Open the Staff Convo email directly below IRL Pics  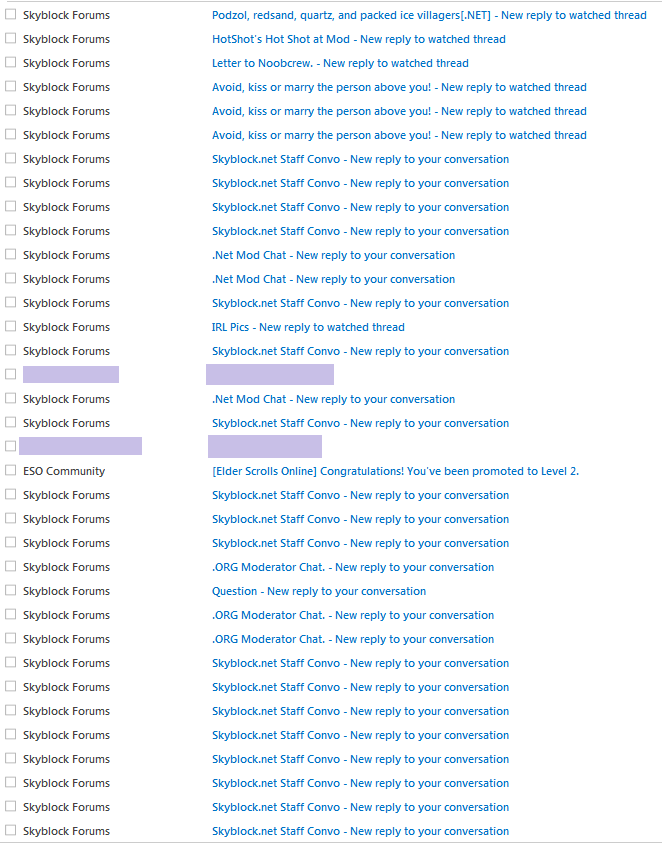360,351
